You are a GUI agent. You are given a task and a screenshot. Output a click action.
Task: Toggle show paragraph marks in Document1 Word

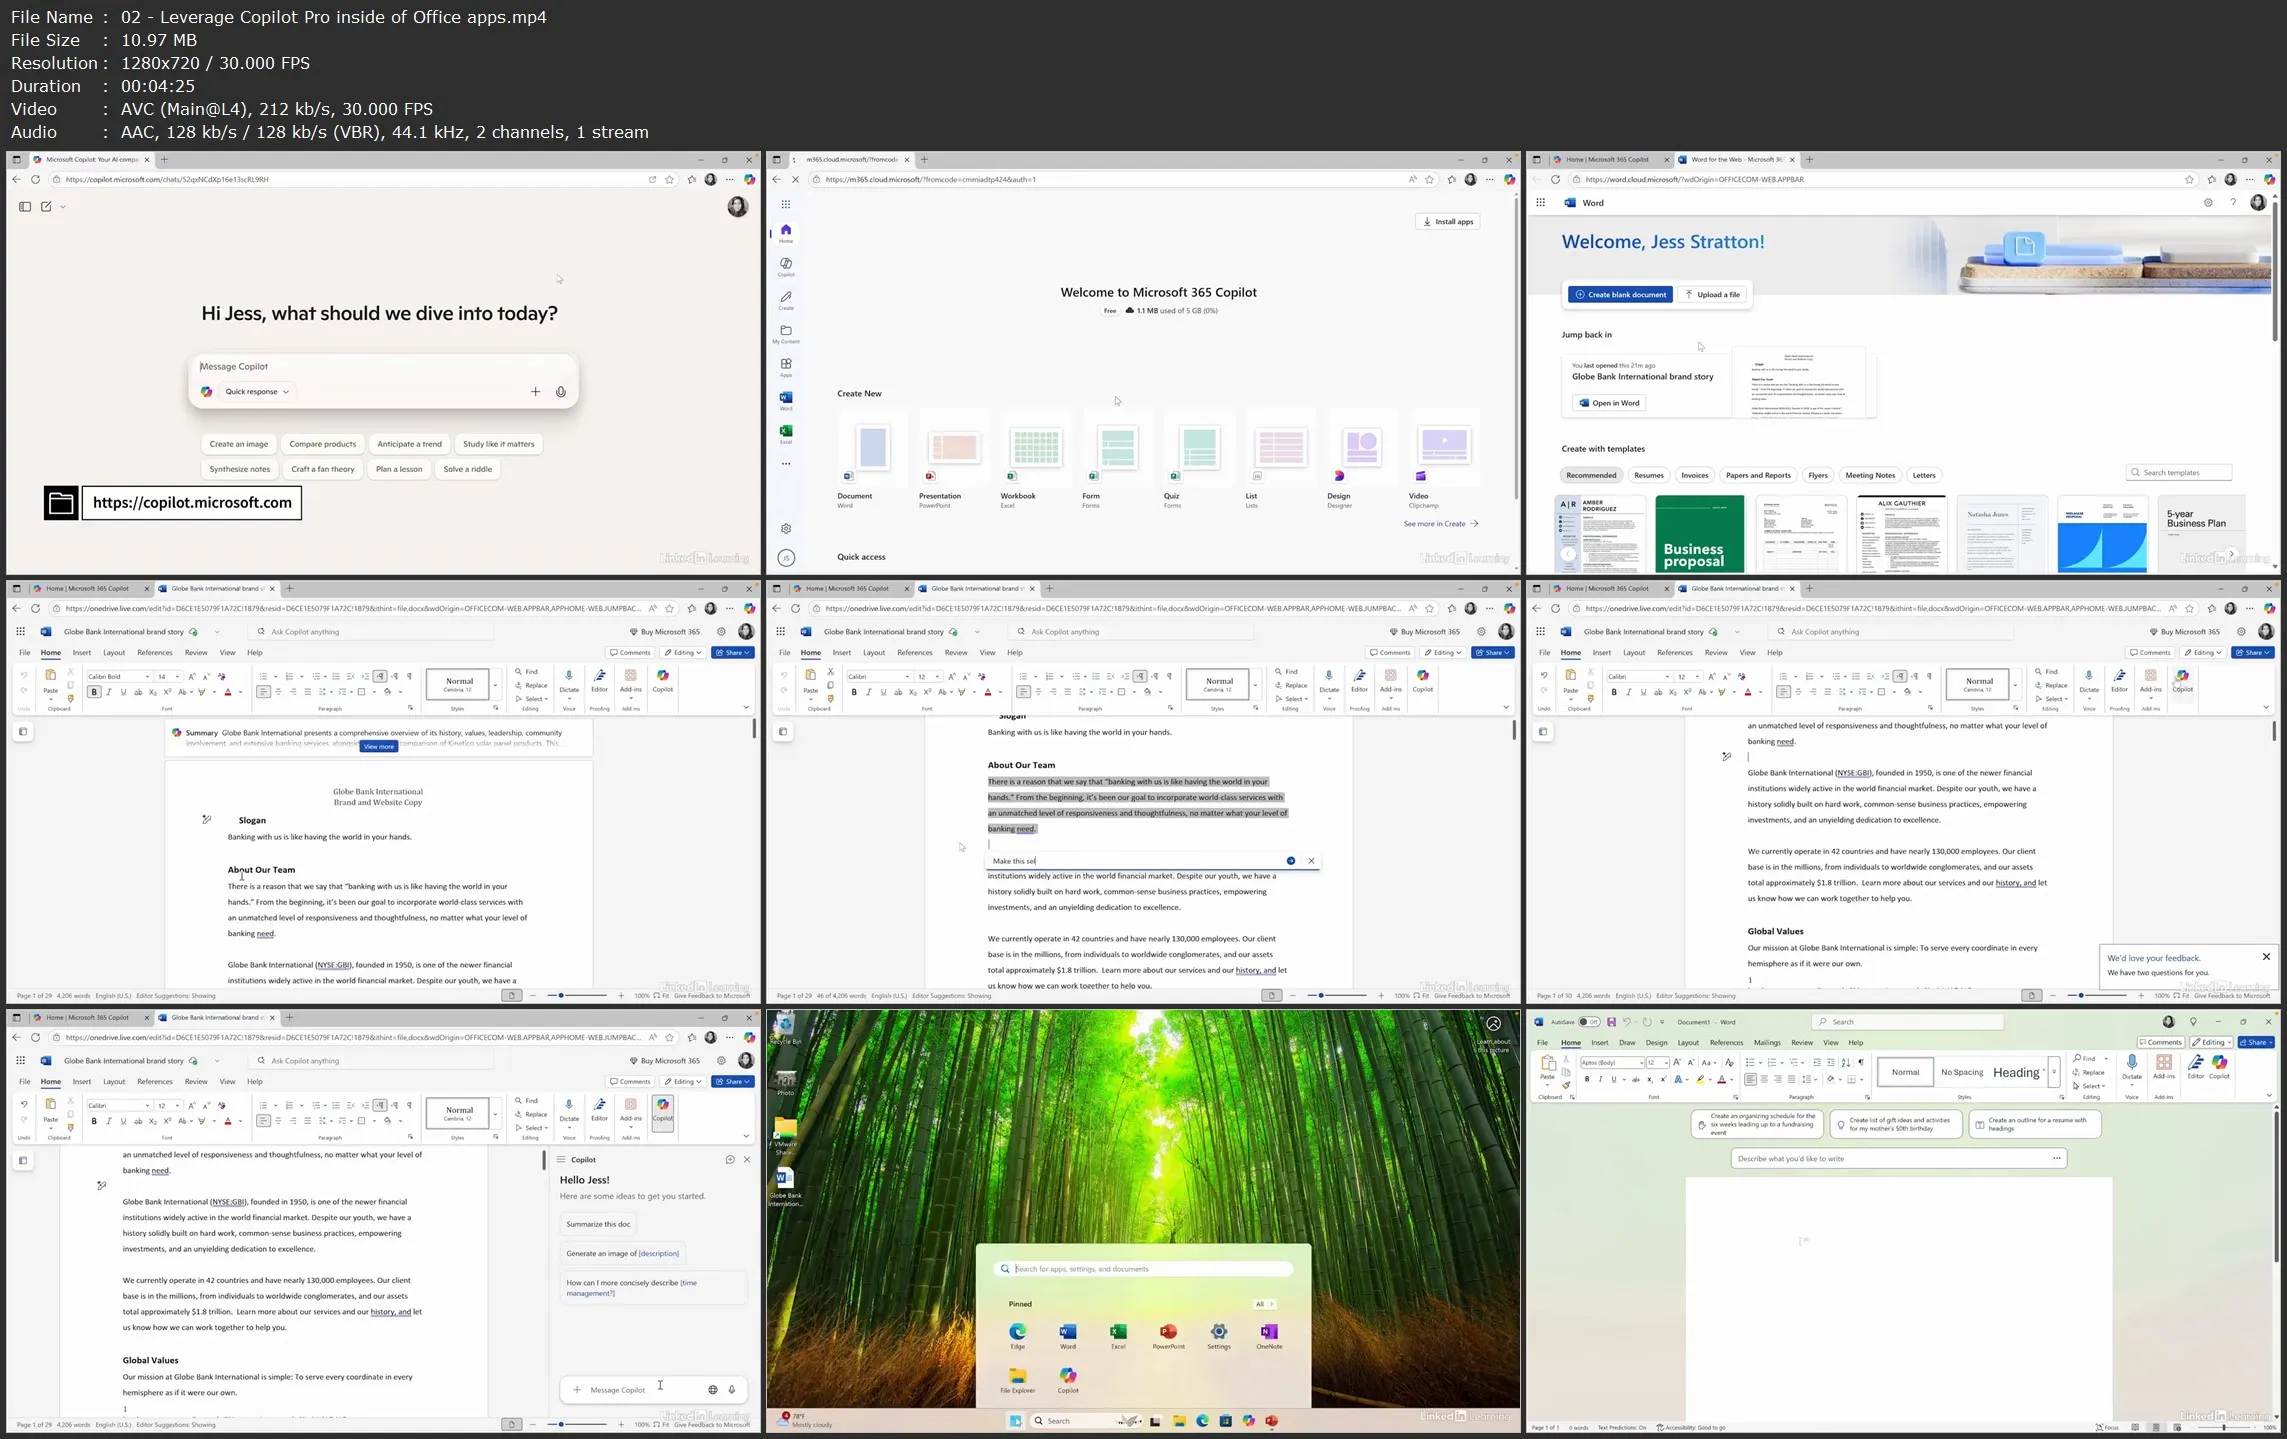pyautogui.click(x=1860, y=1063)
